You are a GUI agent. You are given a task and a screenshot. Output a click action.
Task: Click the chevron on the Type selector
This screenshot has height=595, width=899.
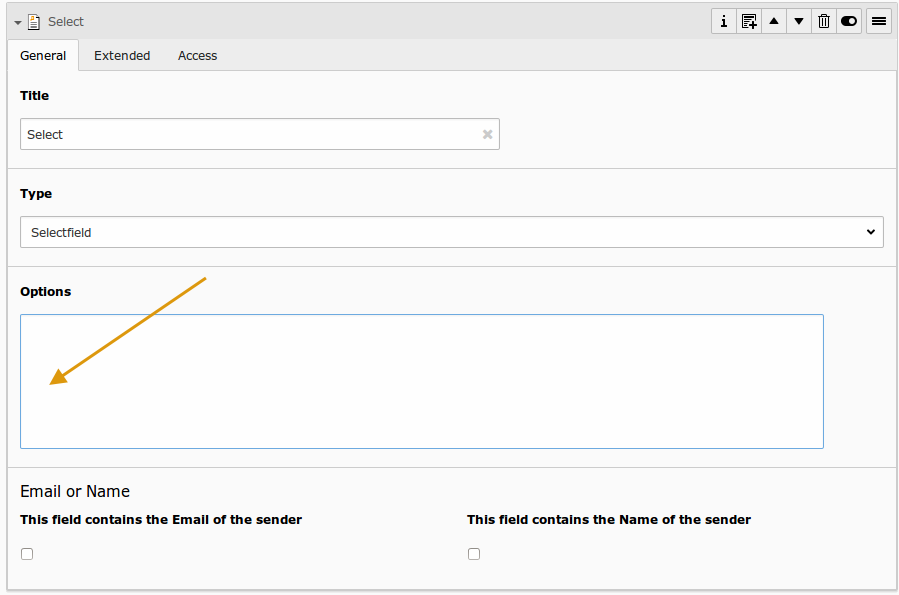[x=871, y=231]
